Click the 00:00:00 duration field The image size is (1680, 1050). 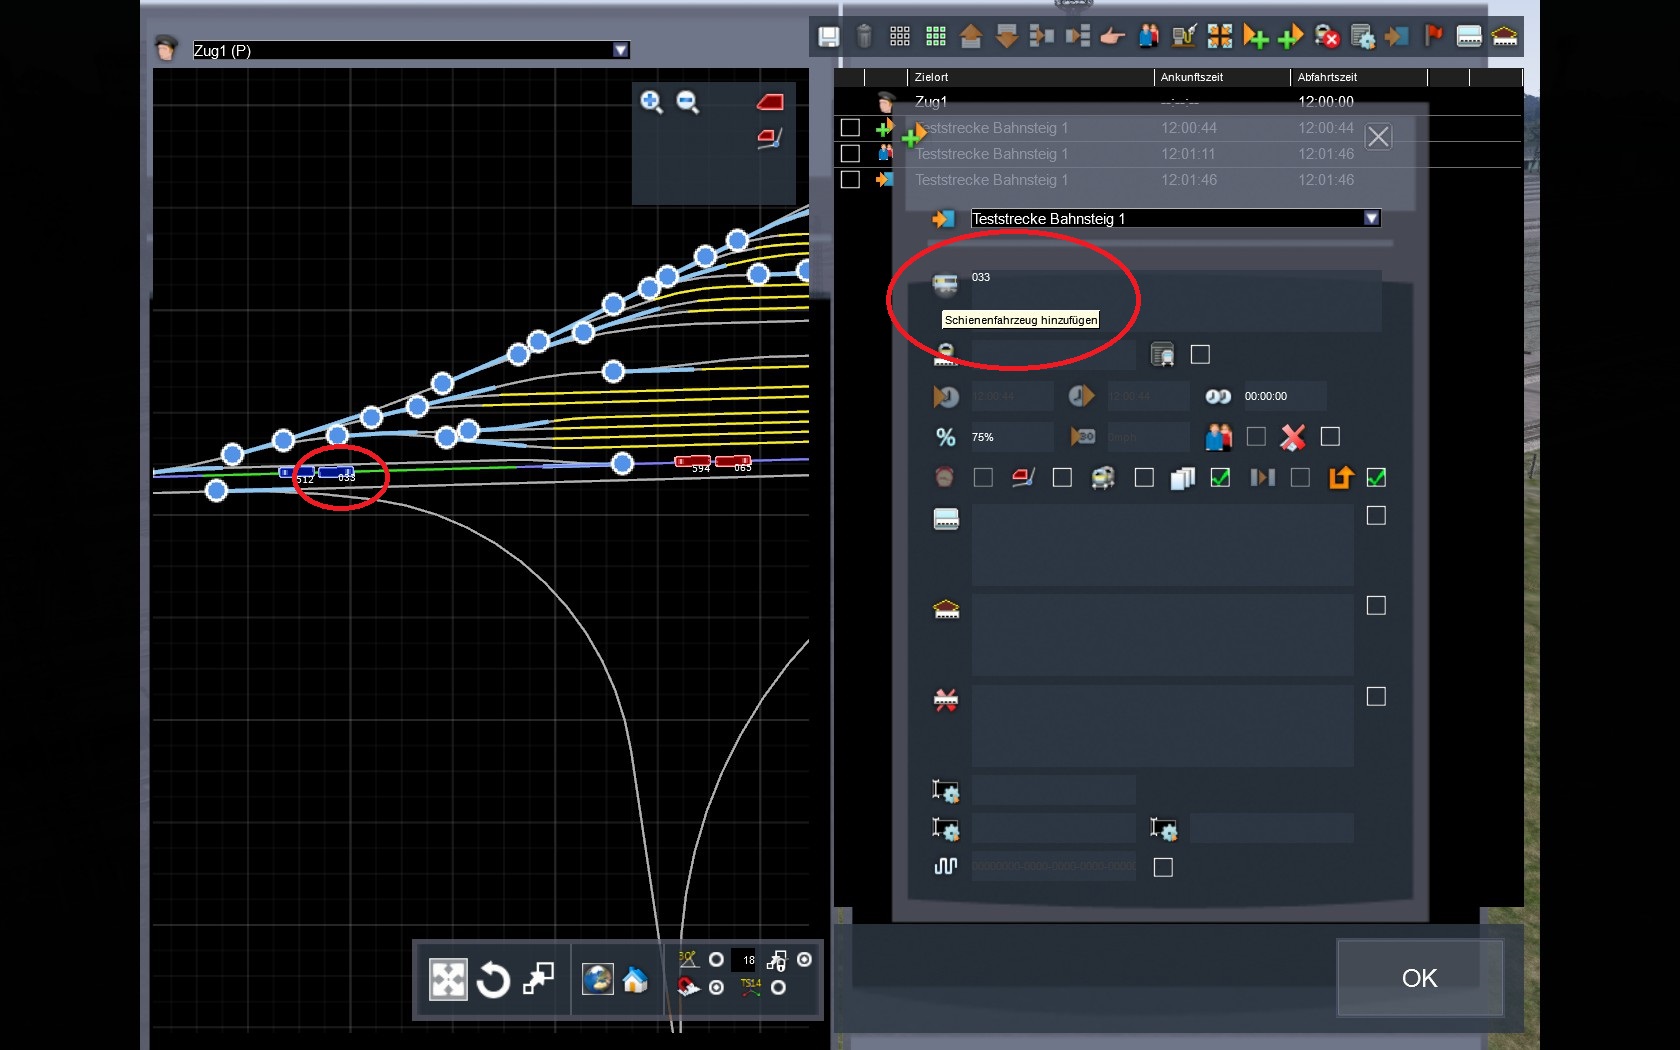coord(1284,396)
